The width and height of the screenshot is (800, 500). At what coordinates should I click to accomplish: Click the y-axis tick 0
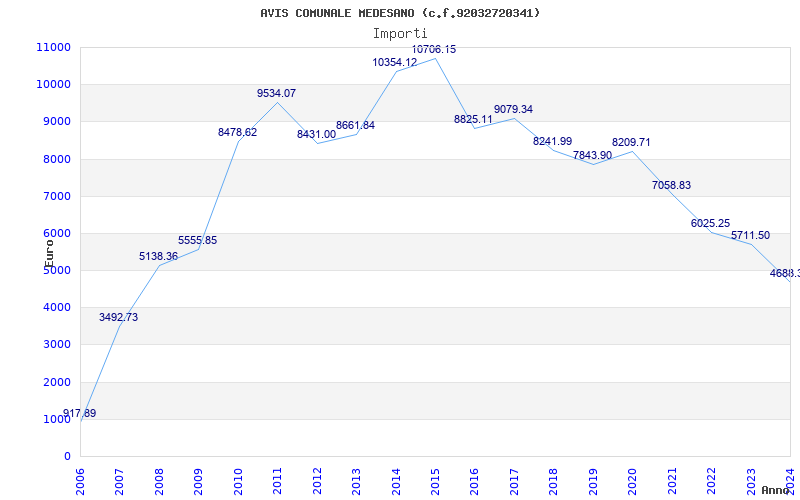(x=67, y=456)
